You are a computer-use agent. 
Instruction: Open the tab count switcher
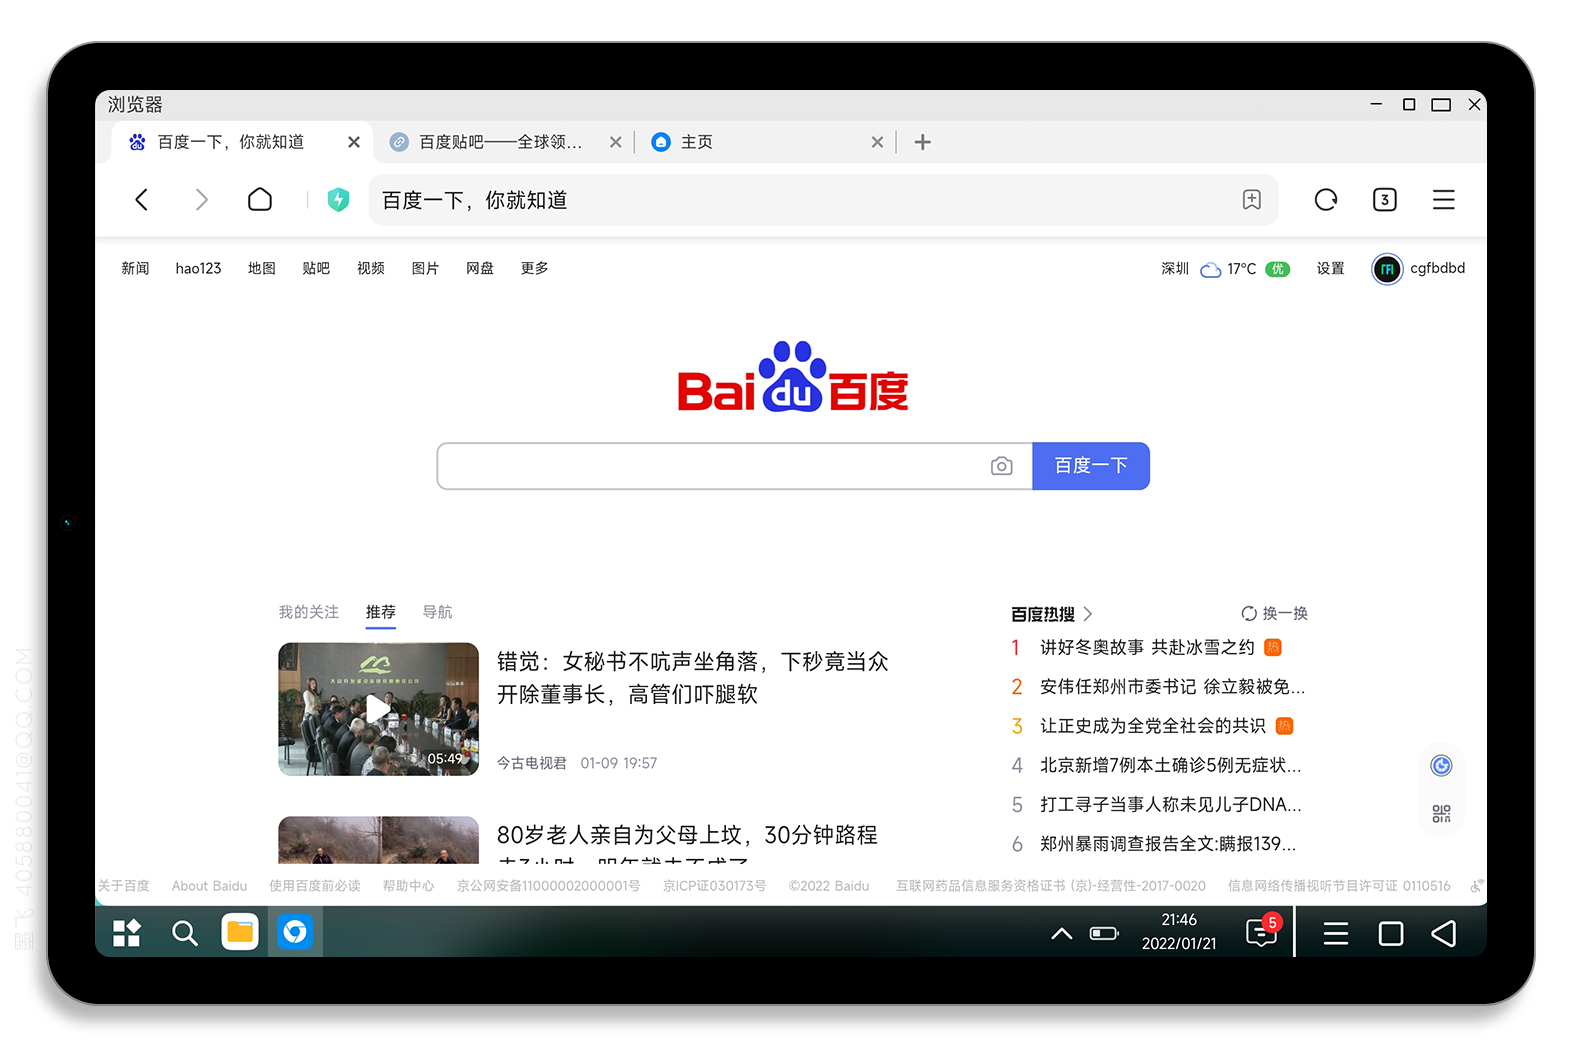point(1384,200)
